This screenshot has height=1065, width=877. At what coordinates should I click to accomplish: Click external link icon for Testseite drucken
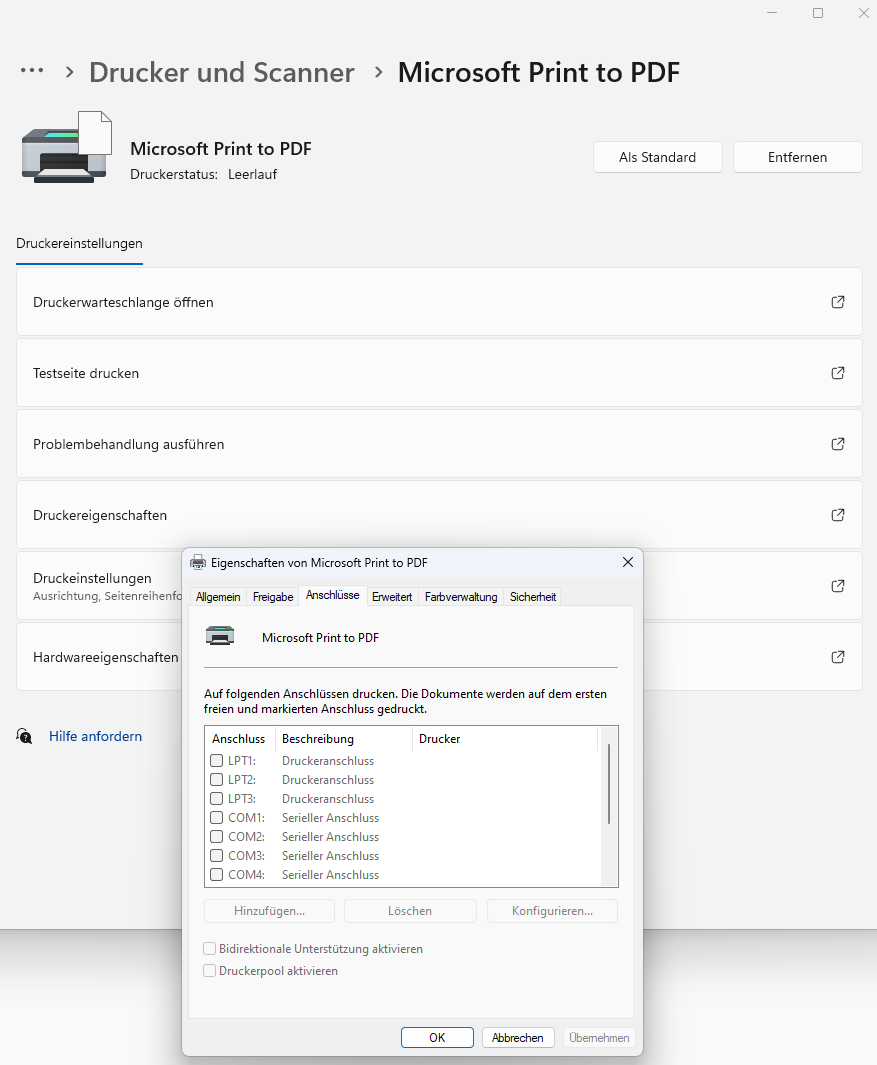point(838,373)
